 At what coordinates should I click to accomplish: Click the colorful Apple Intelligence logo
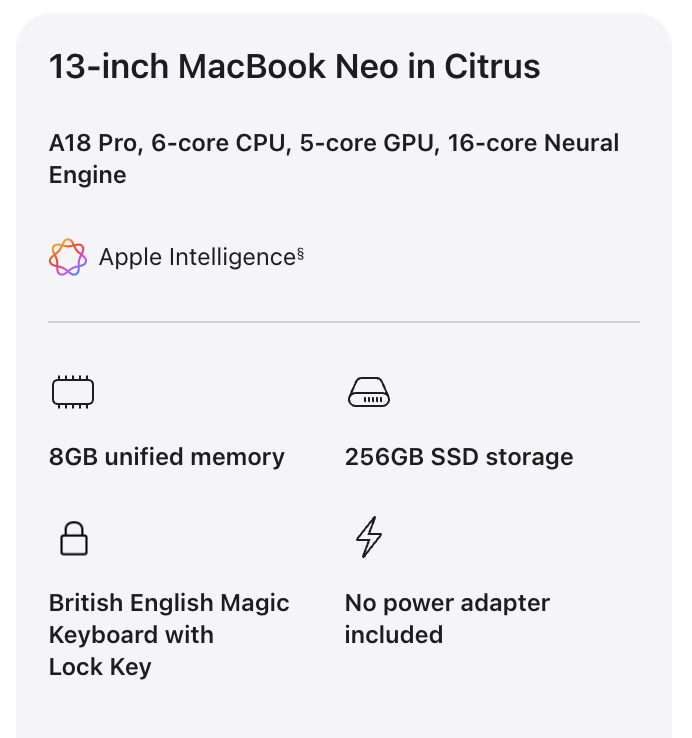[68, 257]
